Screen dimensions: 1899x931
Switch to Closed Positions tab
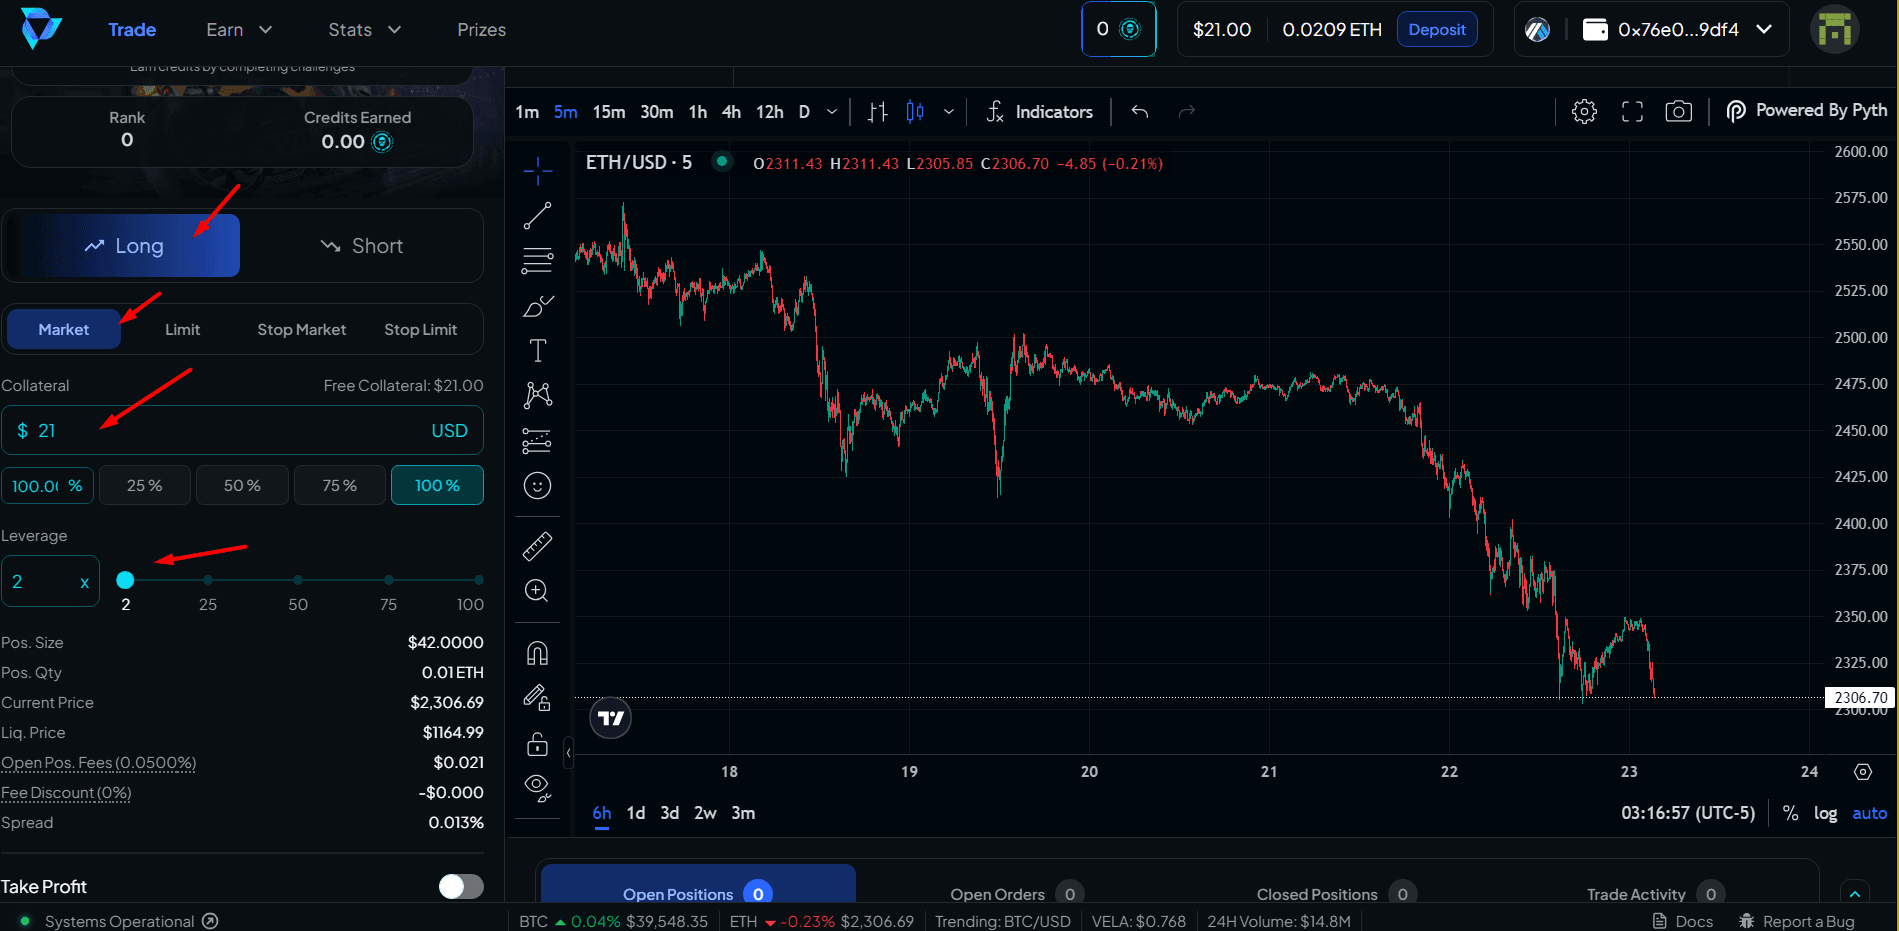pos(1336,893)
